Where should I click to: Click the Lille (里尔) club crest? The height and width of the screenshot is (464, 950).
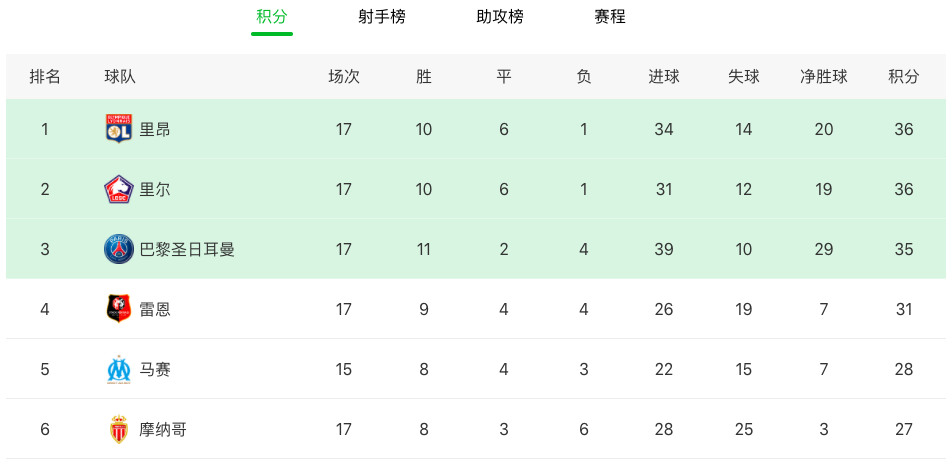pos(119,189)
